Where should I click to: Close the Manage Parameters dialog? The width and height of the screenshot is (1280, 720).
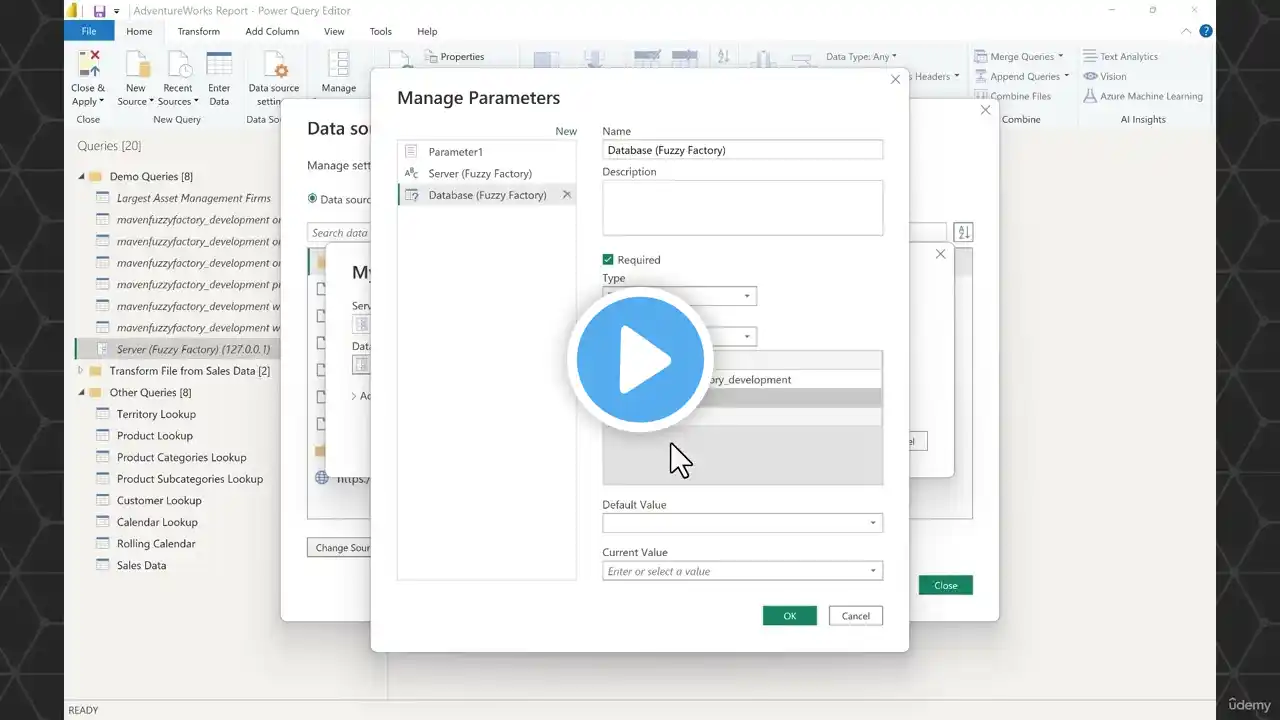tap(895, 79)
